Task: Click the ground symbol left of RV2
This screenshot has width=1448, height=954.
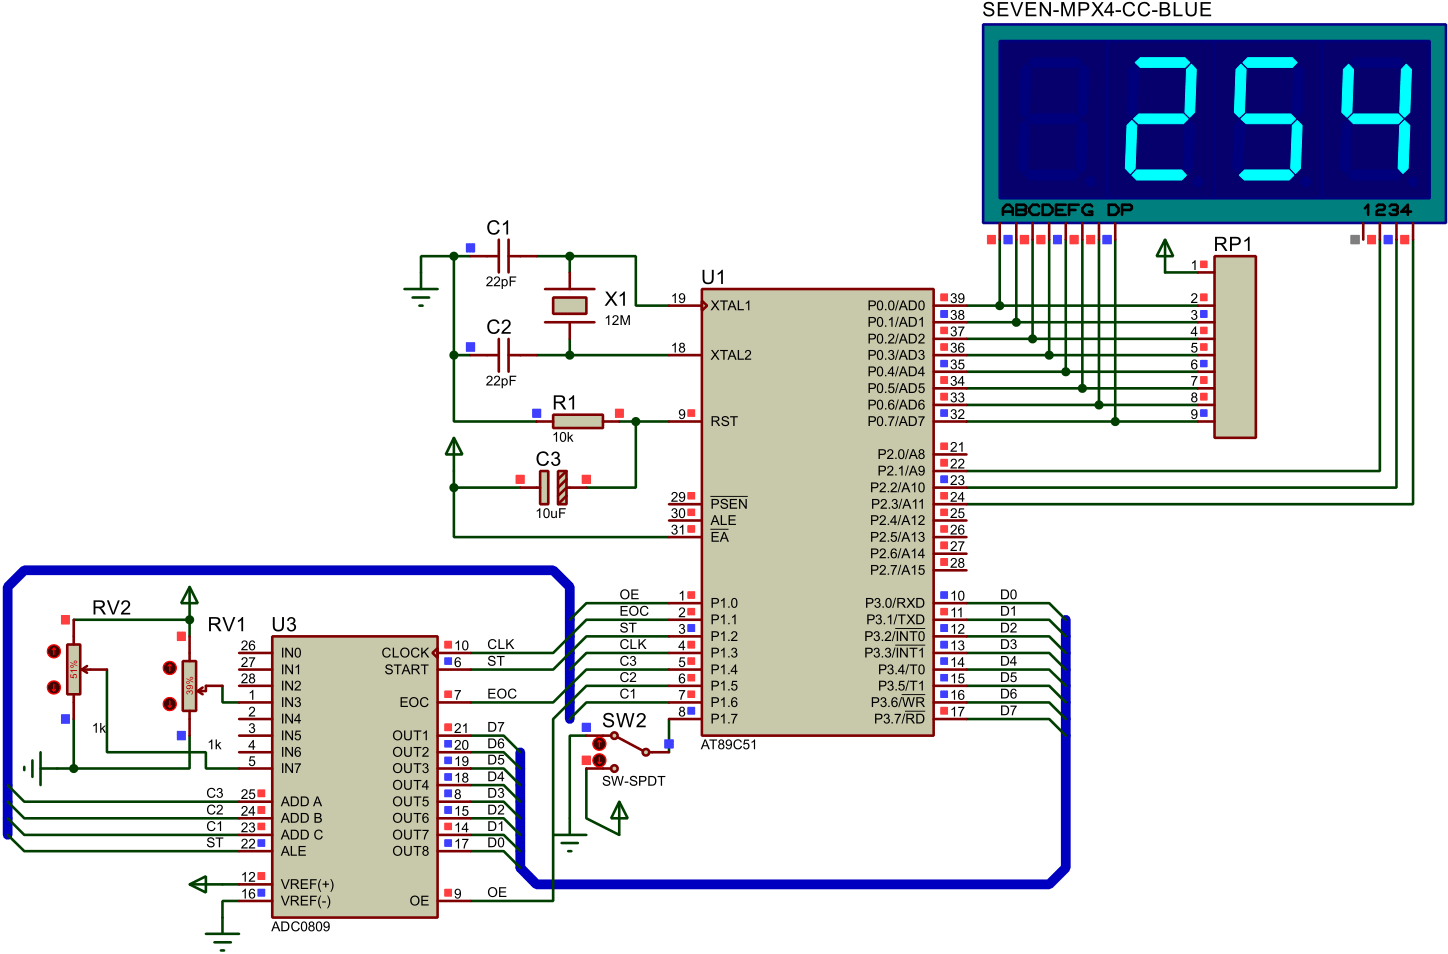Action: pyautogui.click(x=33, y=768)
